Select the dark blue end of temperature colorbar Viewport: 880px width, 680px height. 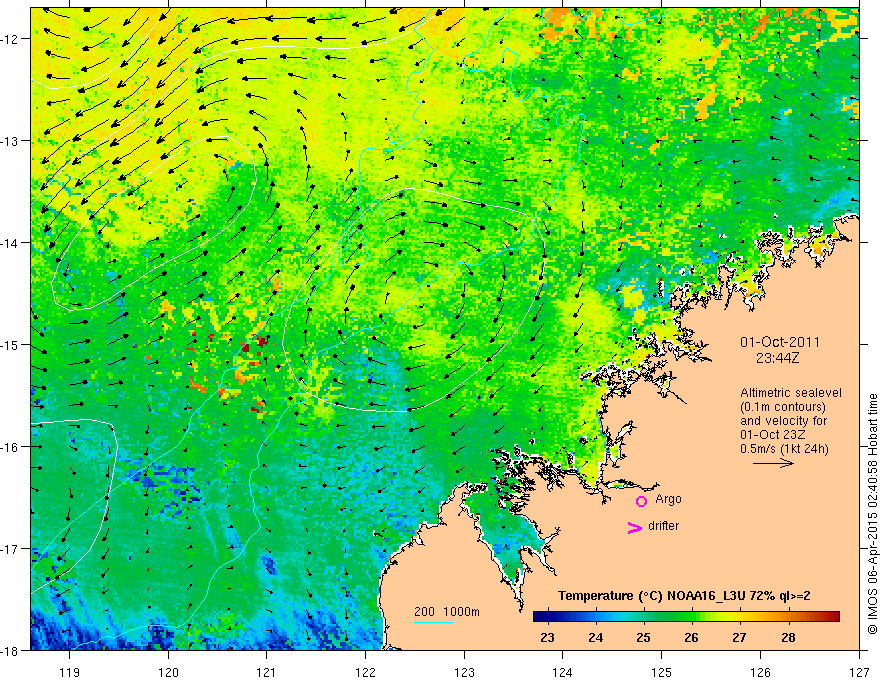pos(540,617)
